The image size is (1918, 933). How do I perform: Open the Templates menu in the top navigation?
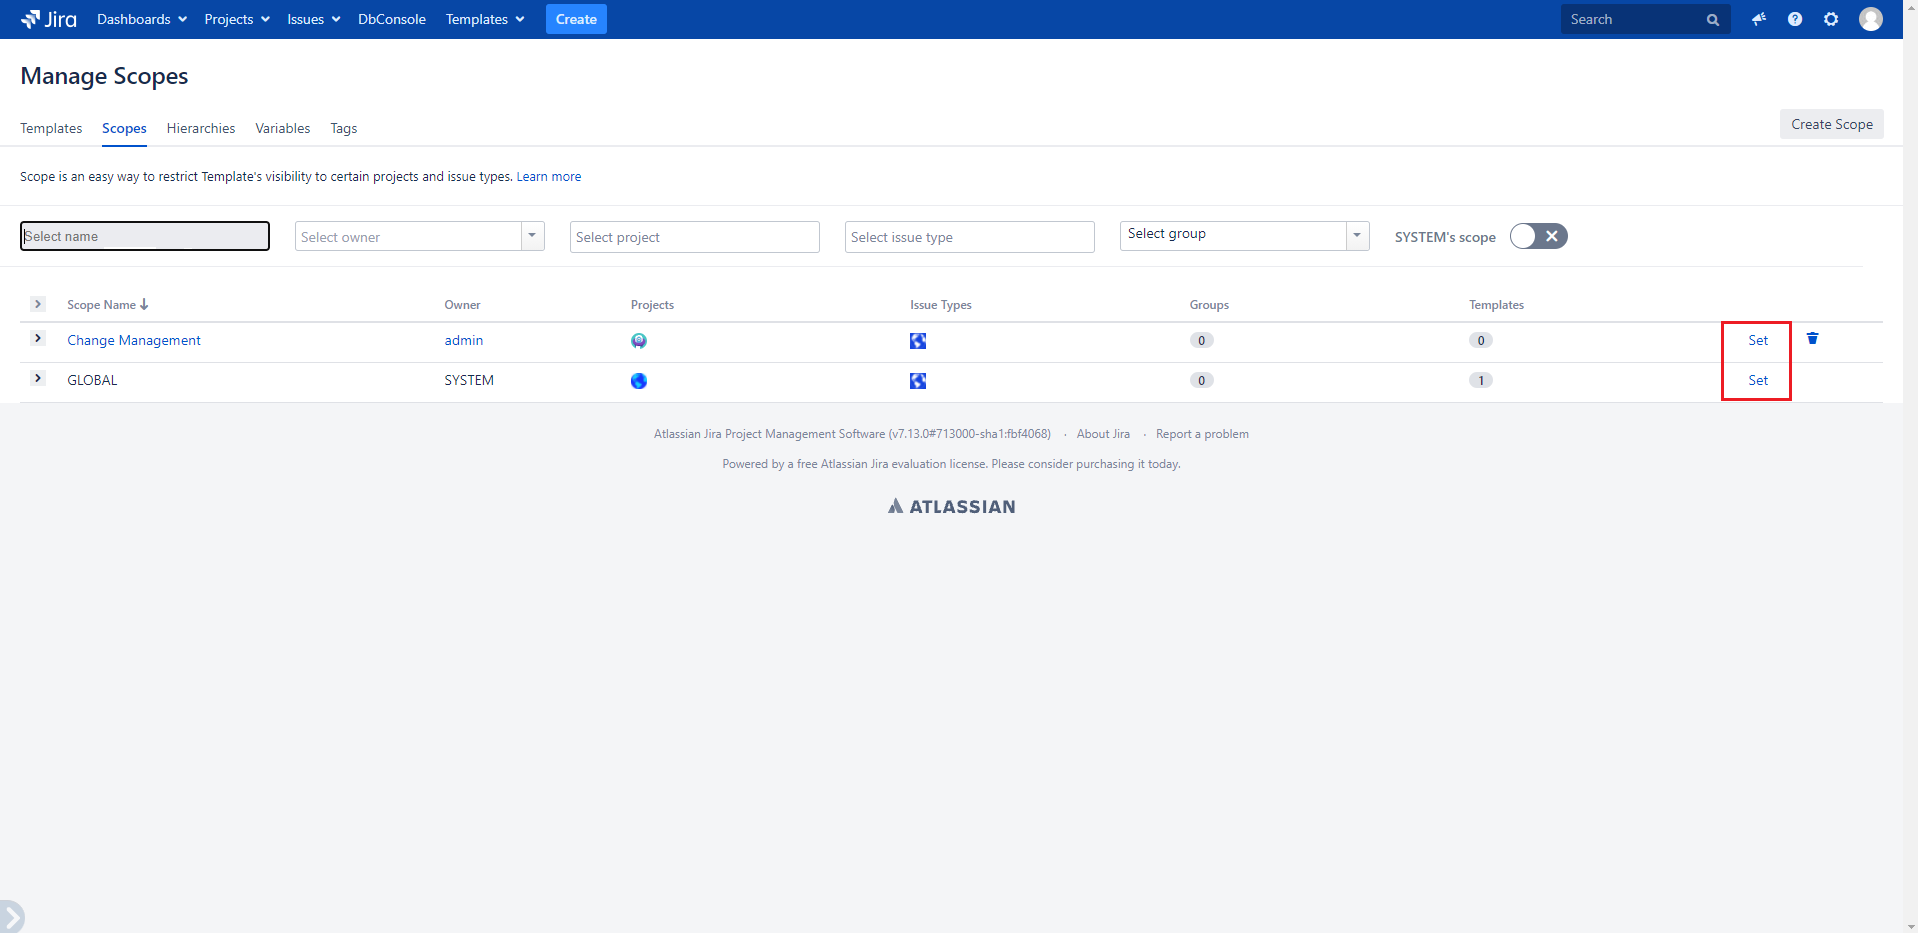pos(484,19)
